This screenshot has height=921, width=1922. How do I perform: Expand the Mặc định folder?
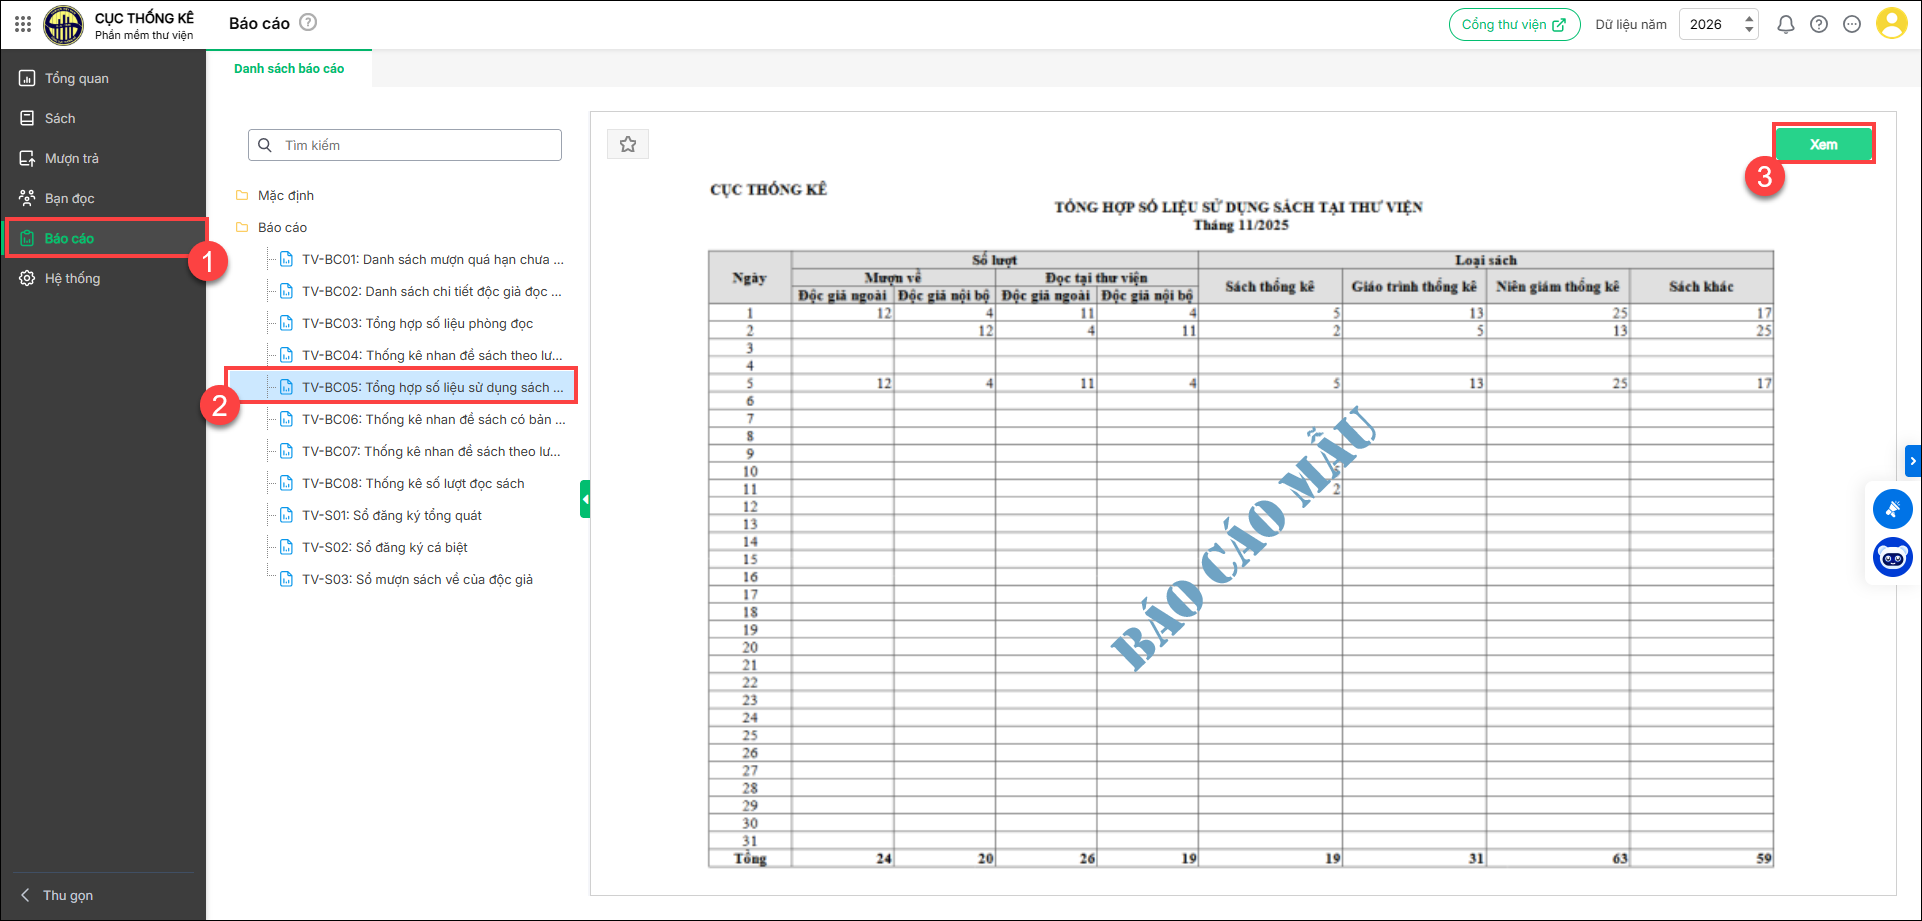pyautogui.click(x=285, y=195)
